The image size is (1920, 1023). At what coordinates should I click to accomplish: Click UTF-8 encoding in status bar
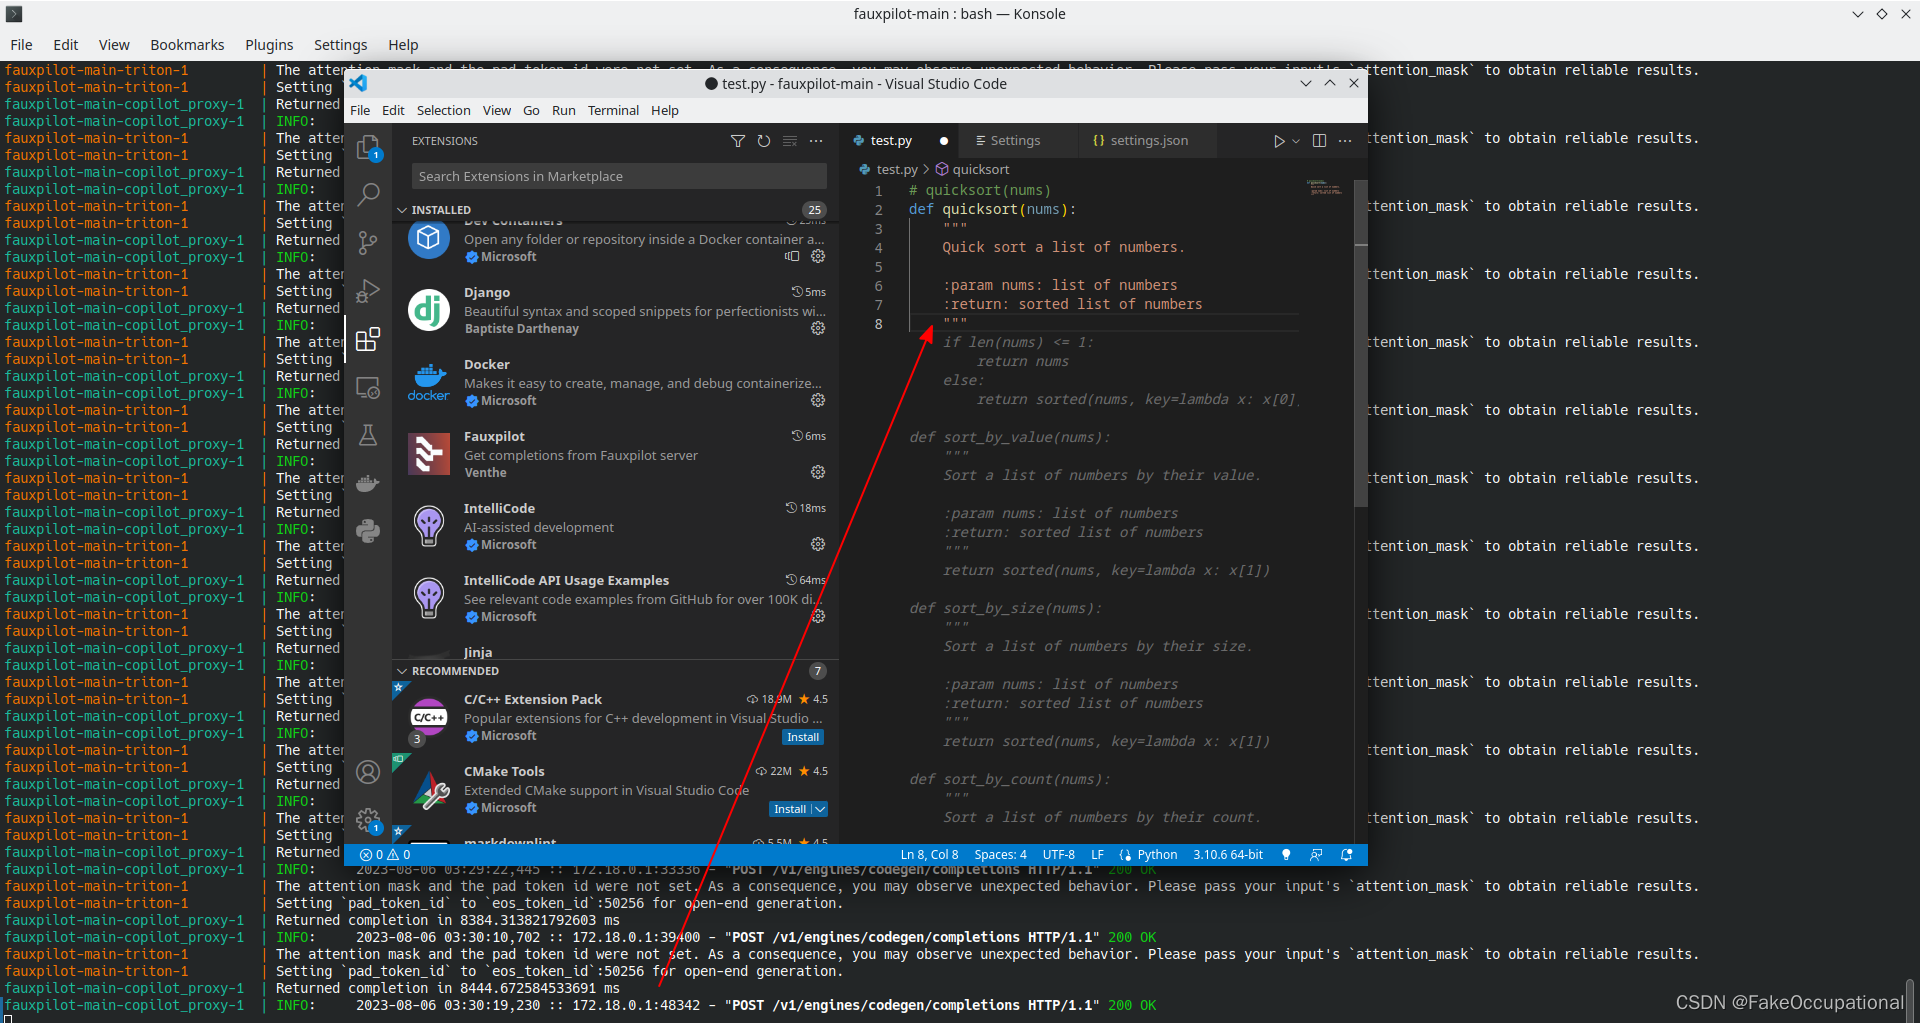(1058, 855)
